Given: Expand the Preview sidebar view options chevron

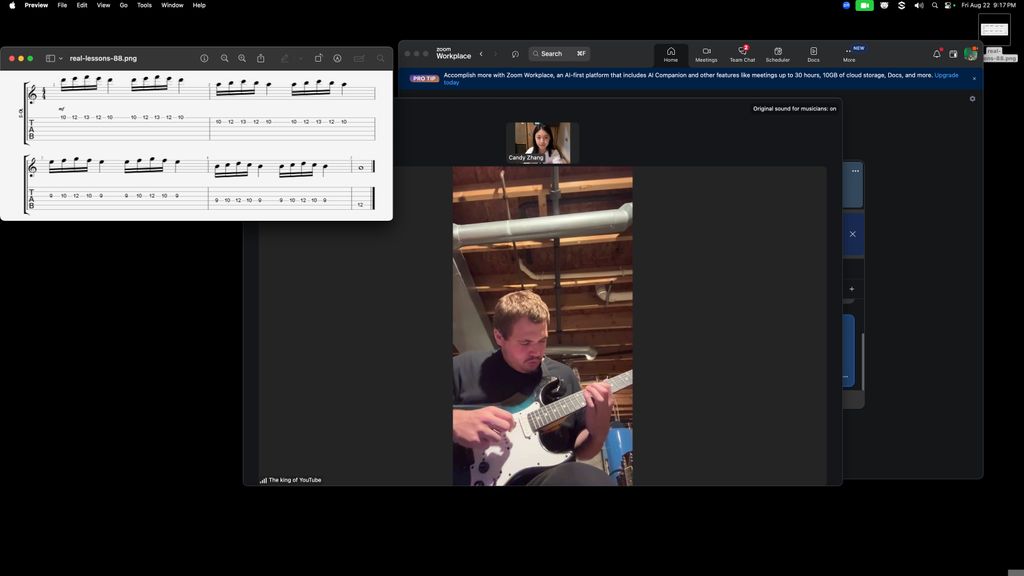Looking at the screenshot, I should coord(61,59).
